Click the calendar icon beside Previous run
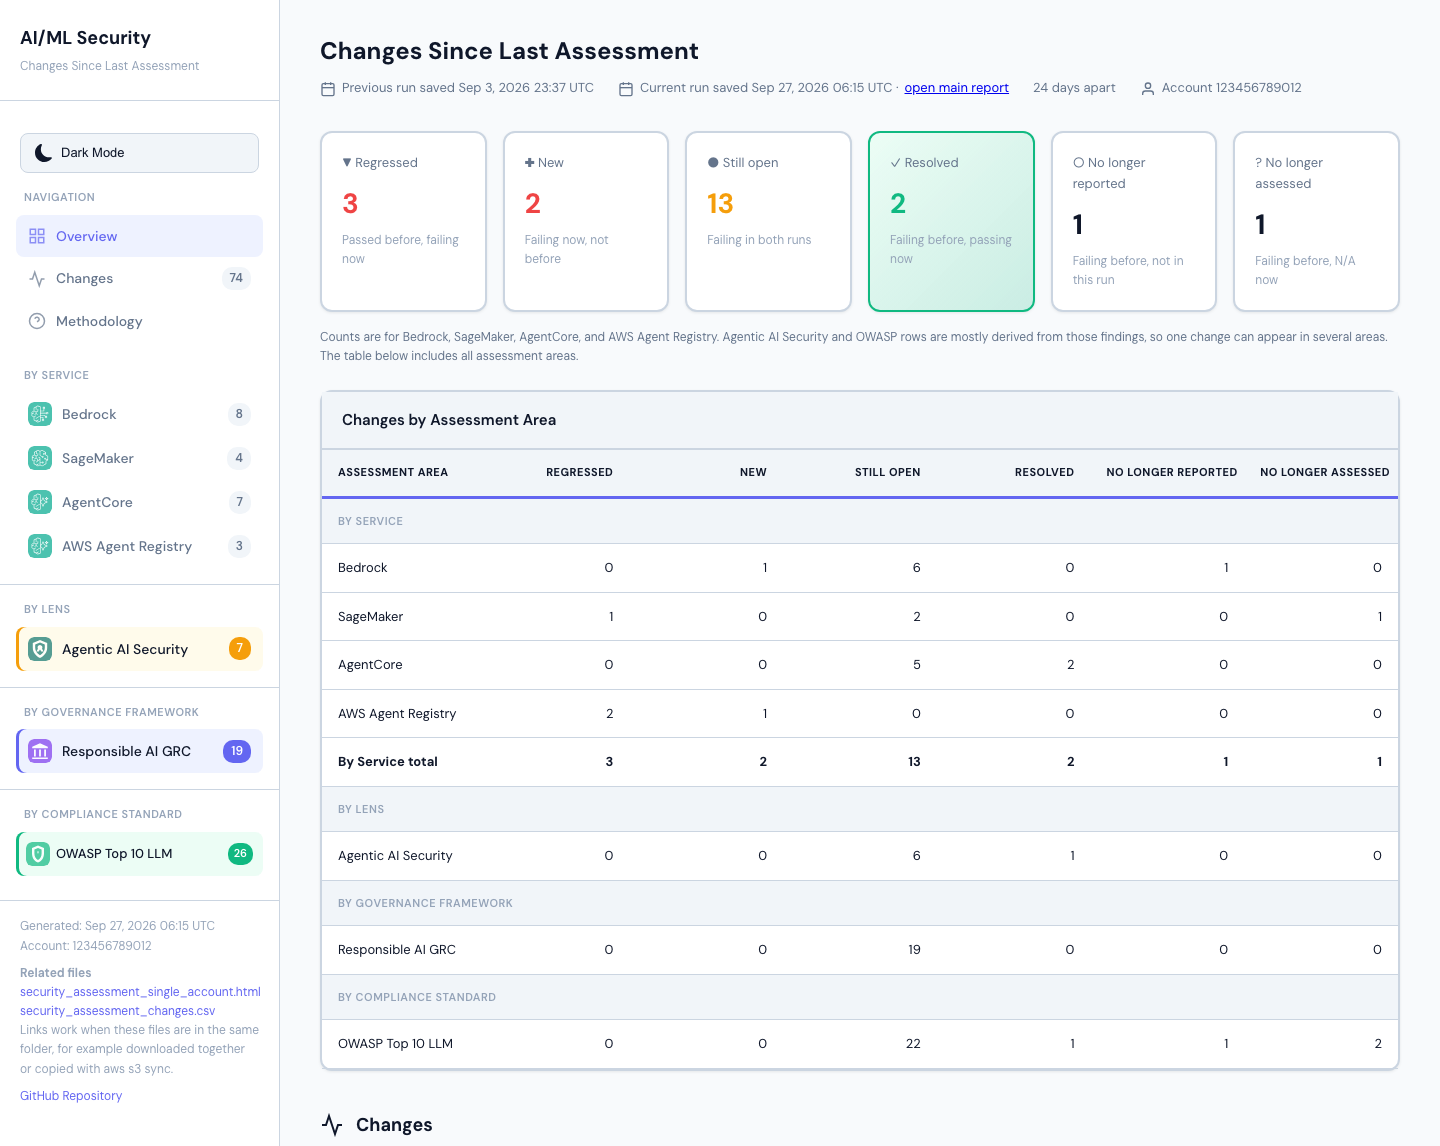 [x=327, y=89]
